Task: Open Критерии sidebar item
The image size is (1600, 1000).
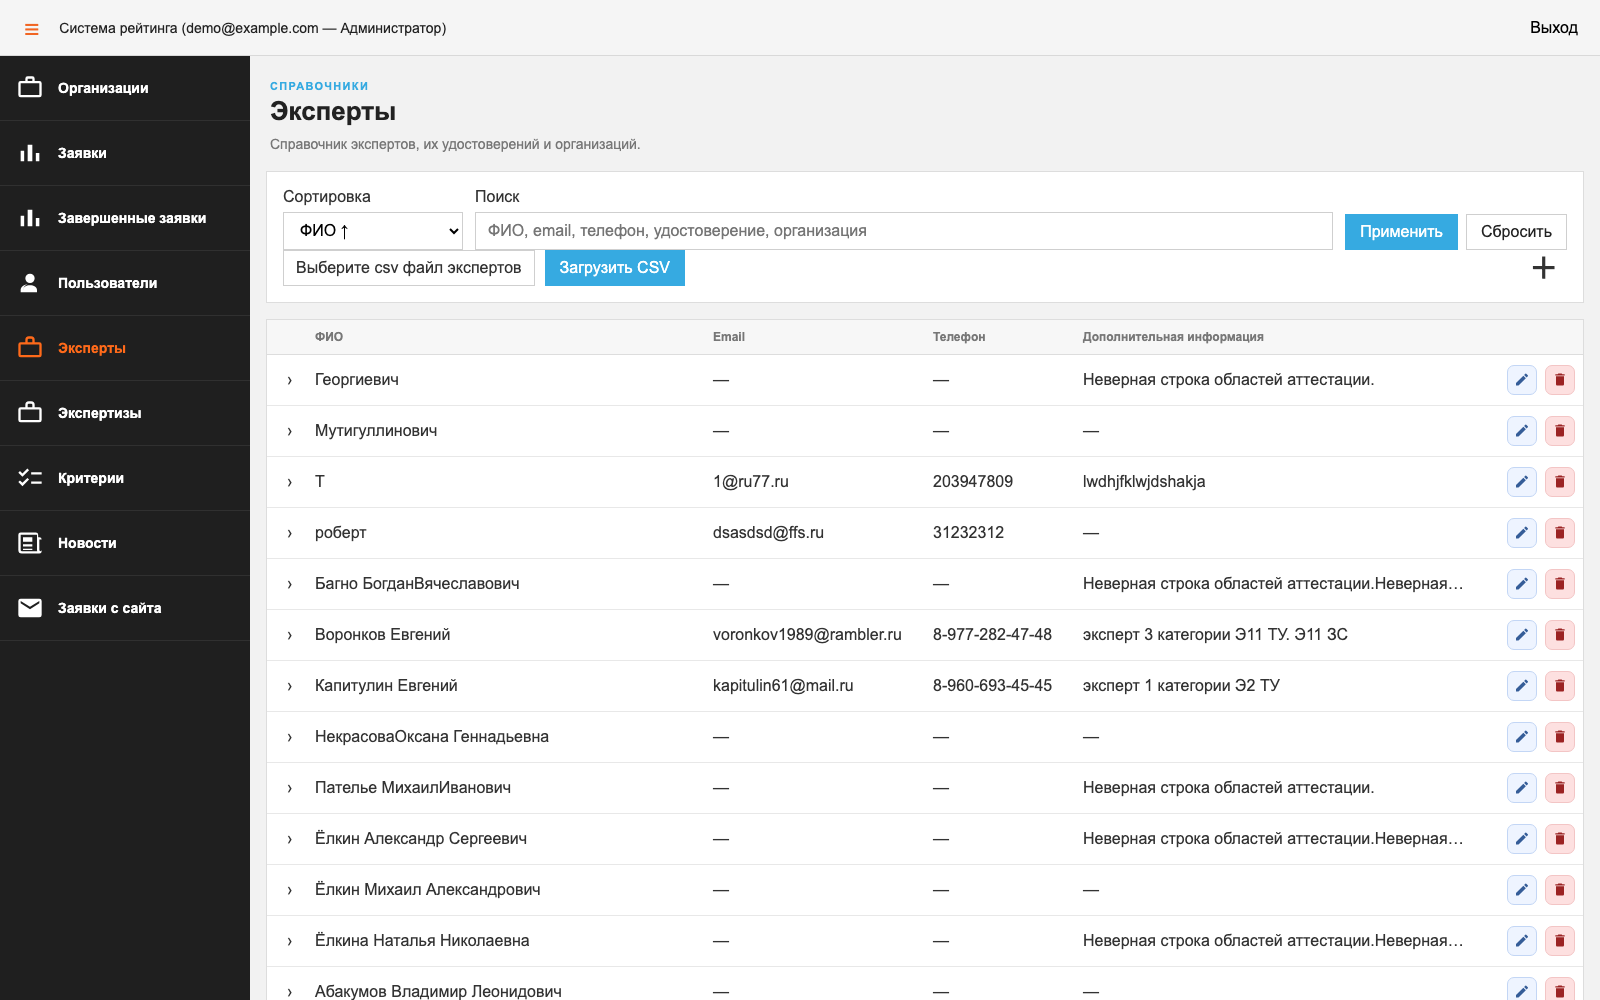Action: point(125,478)
